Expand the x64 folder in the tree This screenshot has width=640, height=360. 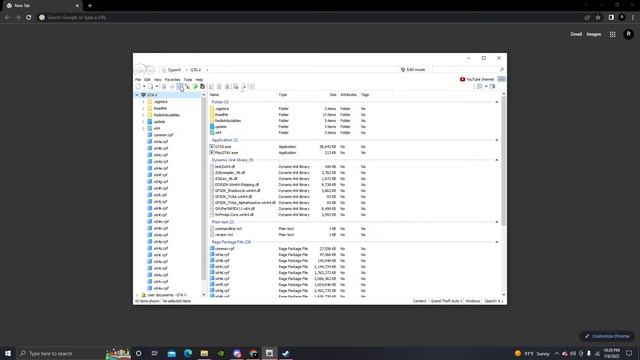pos(143,129)
